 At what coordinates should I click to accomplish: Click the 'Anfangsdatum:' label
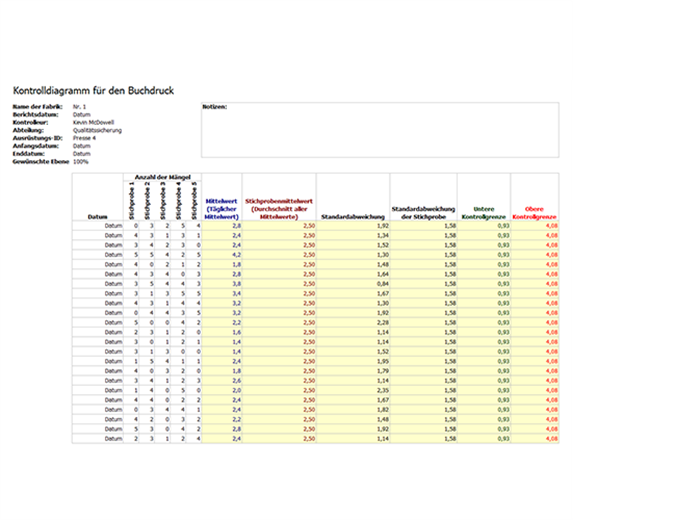(36, 145)
